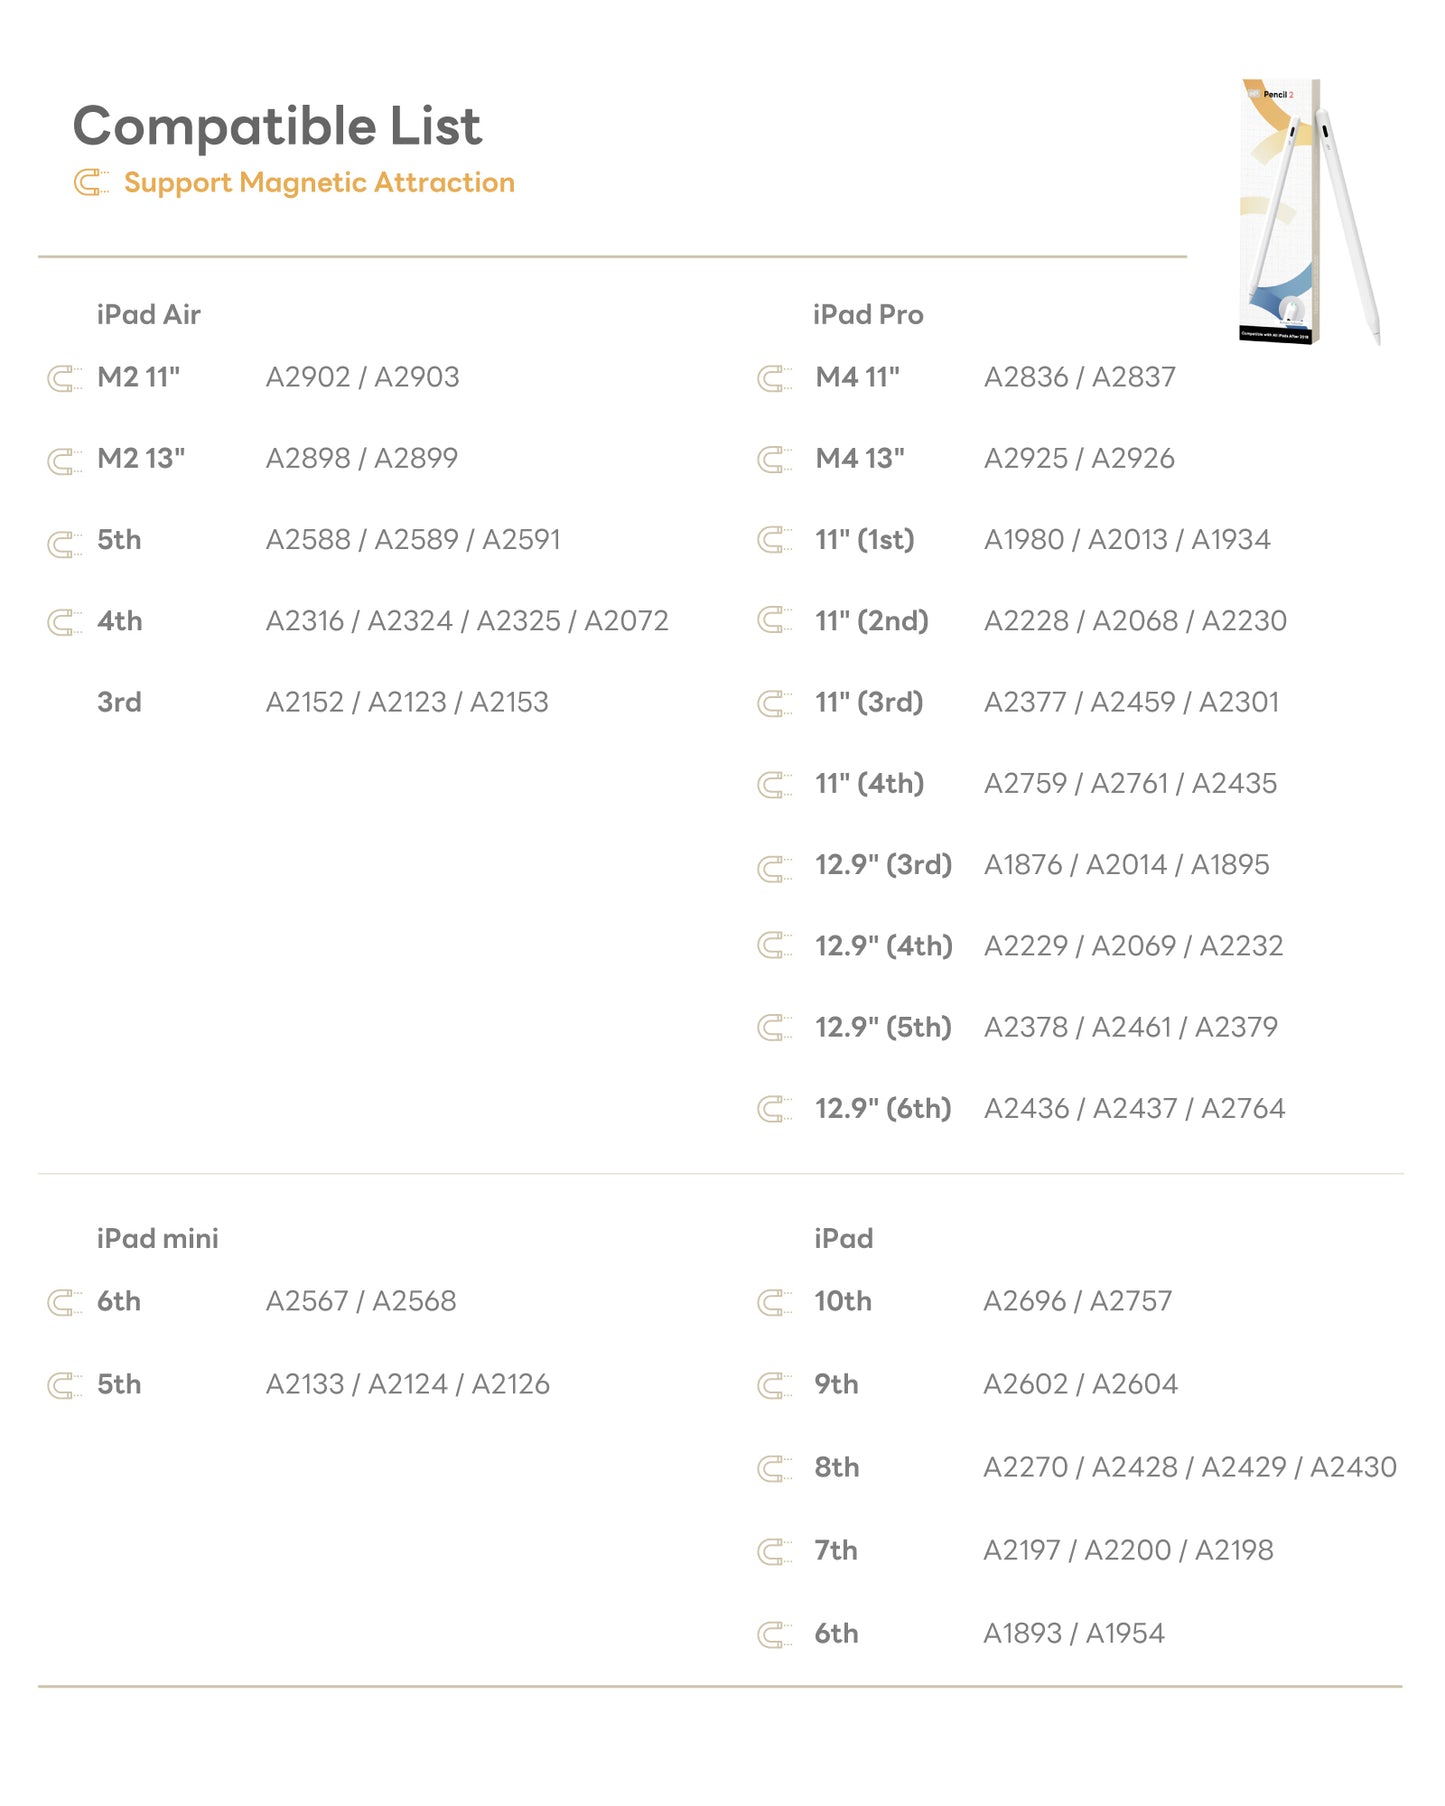Click model numbers A2567 / A2568
The height and width of the screenshot is (1806, 1445).
pos(361,1301)
